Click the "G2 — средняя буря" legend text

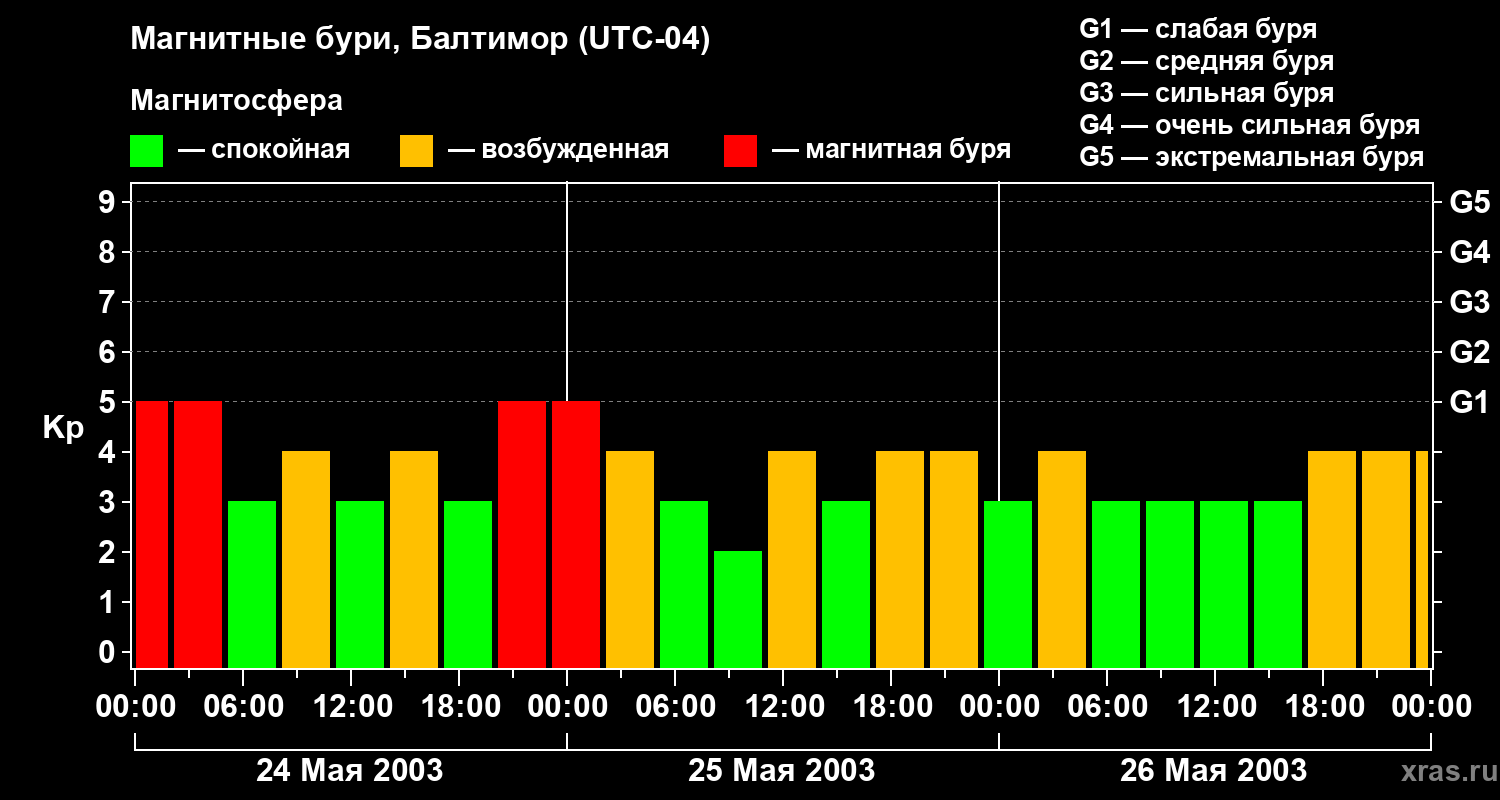[1206, 61]
